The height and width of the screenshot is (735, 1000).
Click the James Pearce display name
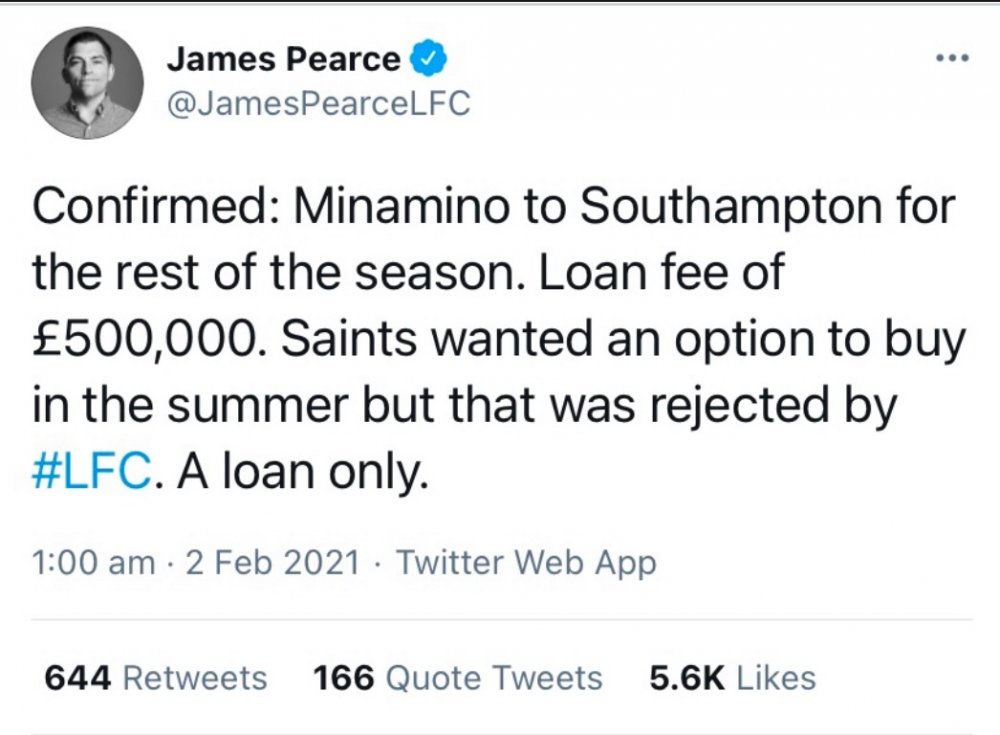pos(283,60)
